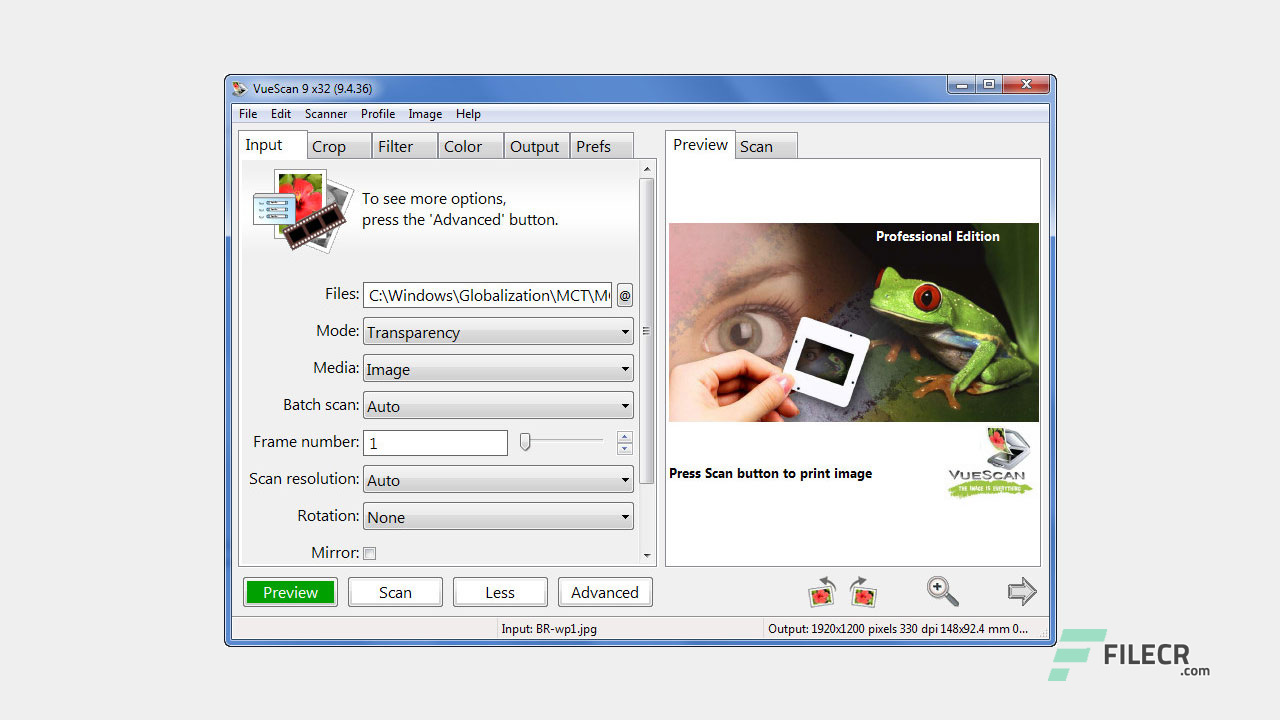Switch to the Prefs tab
The image size is (1280, 720).
601,146
